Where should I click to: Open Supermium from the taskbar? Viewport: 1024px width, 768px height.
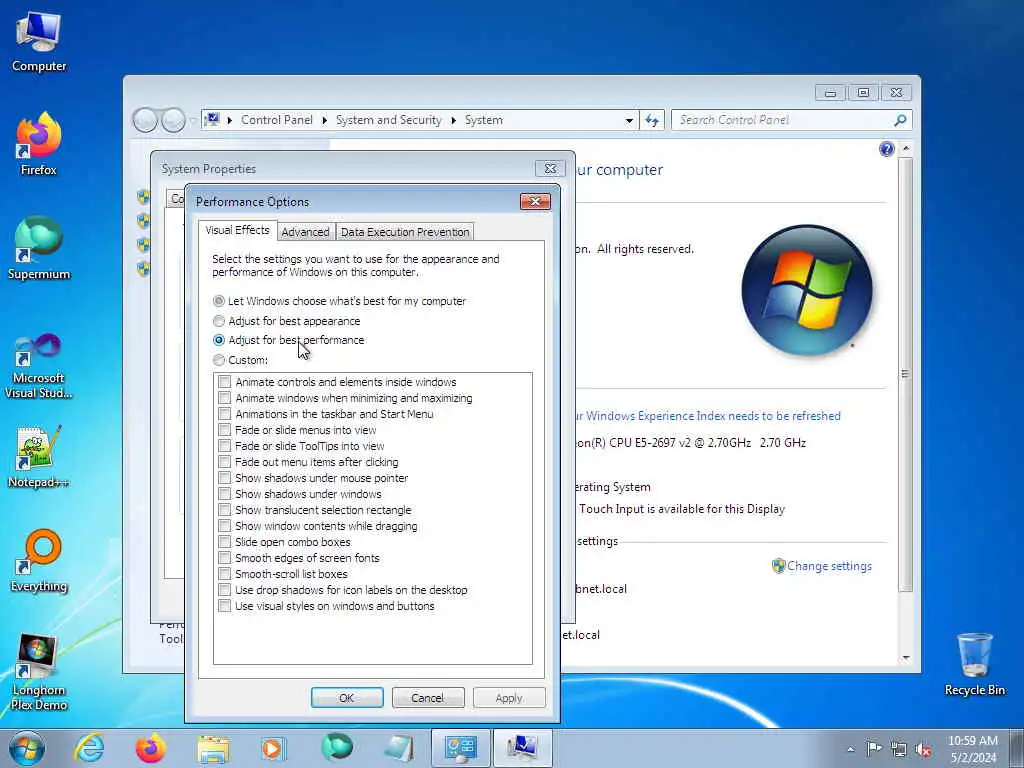click(336, 748)
